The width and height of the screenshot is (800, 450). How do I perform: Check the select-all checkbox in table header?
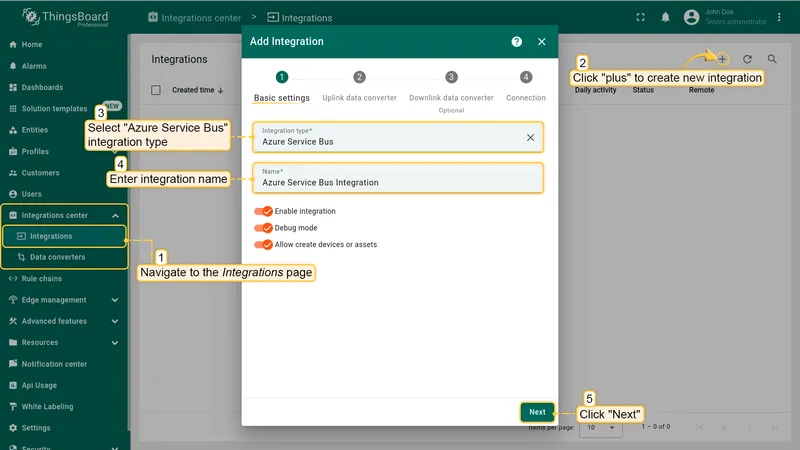point(156,90)
